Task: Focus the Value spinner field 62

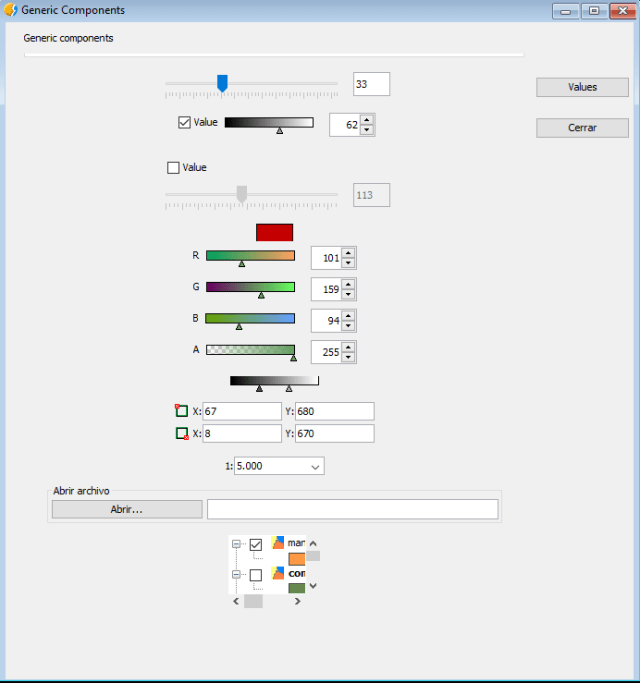Action: [x=345, y=125]
